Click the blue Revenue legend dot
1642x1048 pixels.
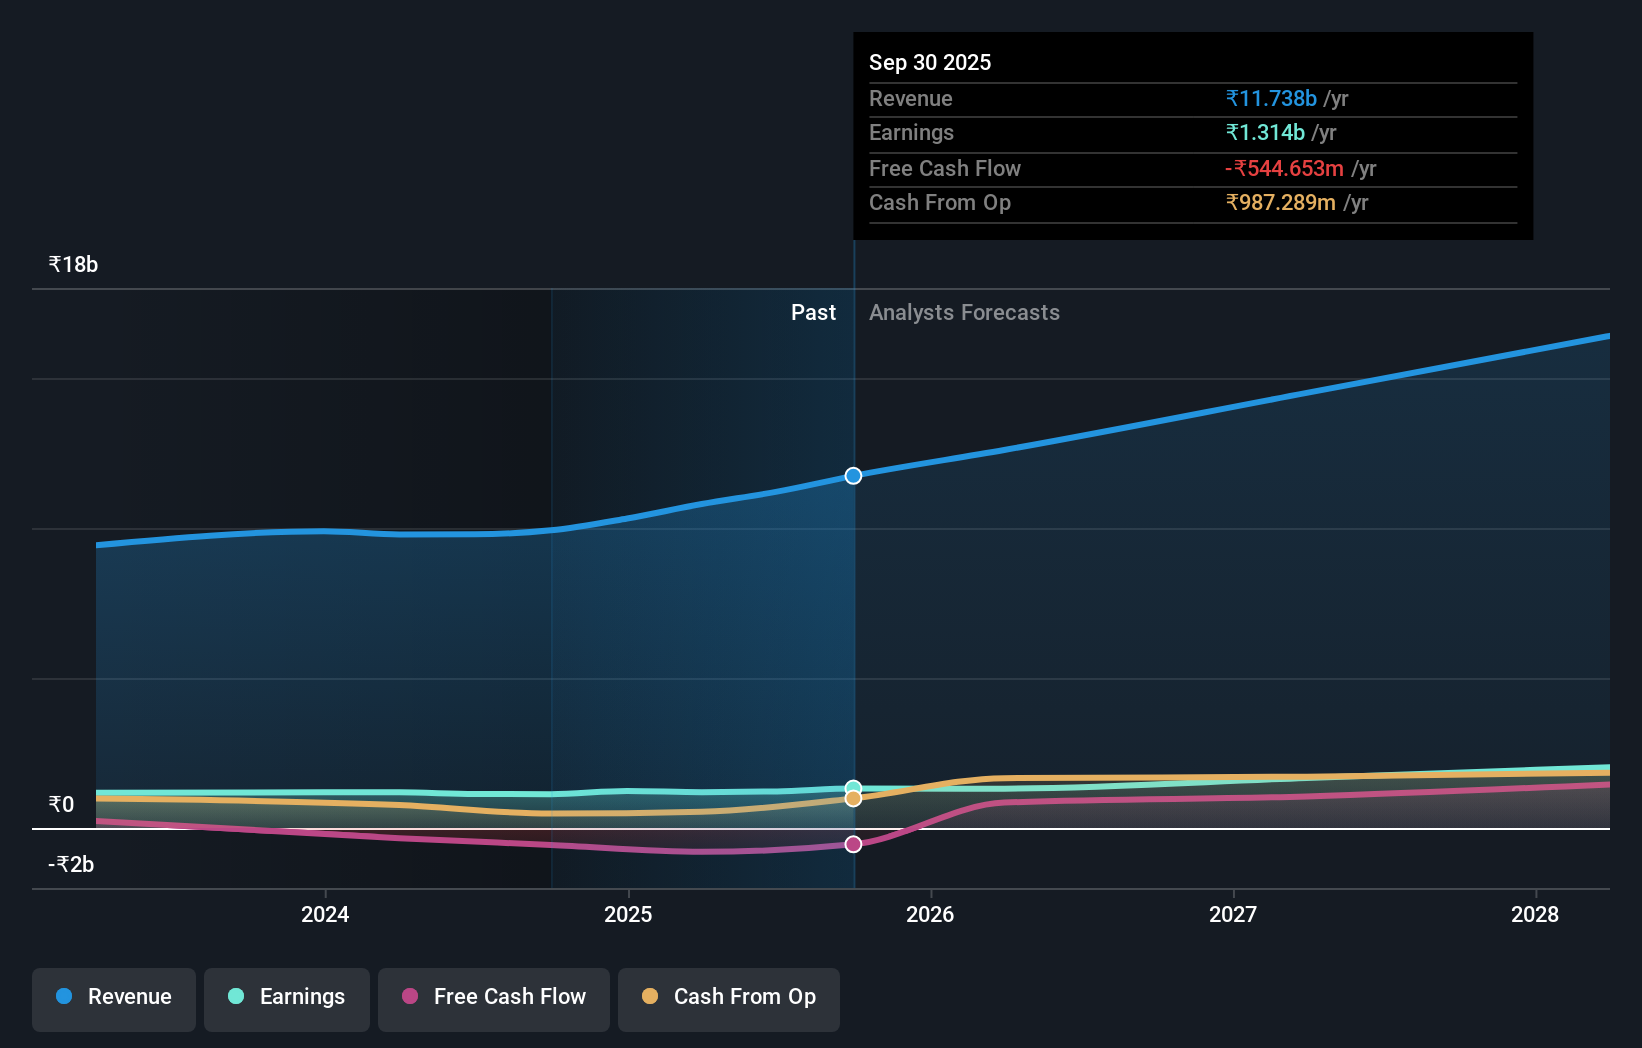coord(63,997)
